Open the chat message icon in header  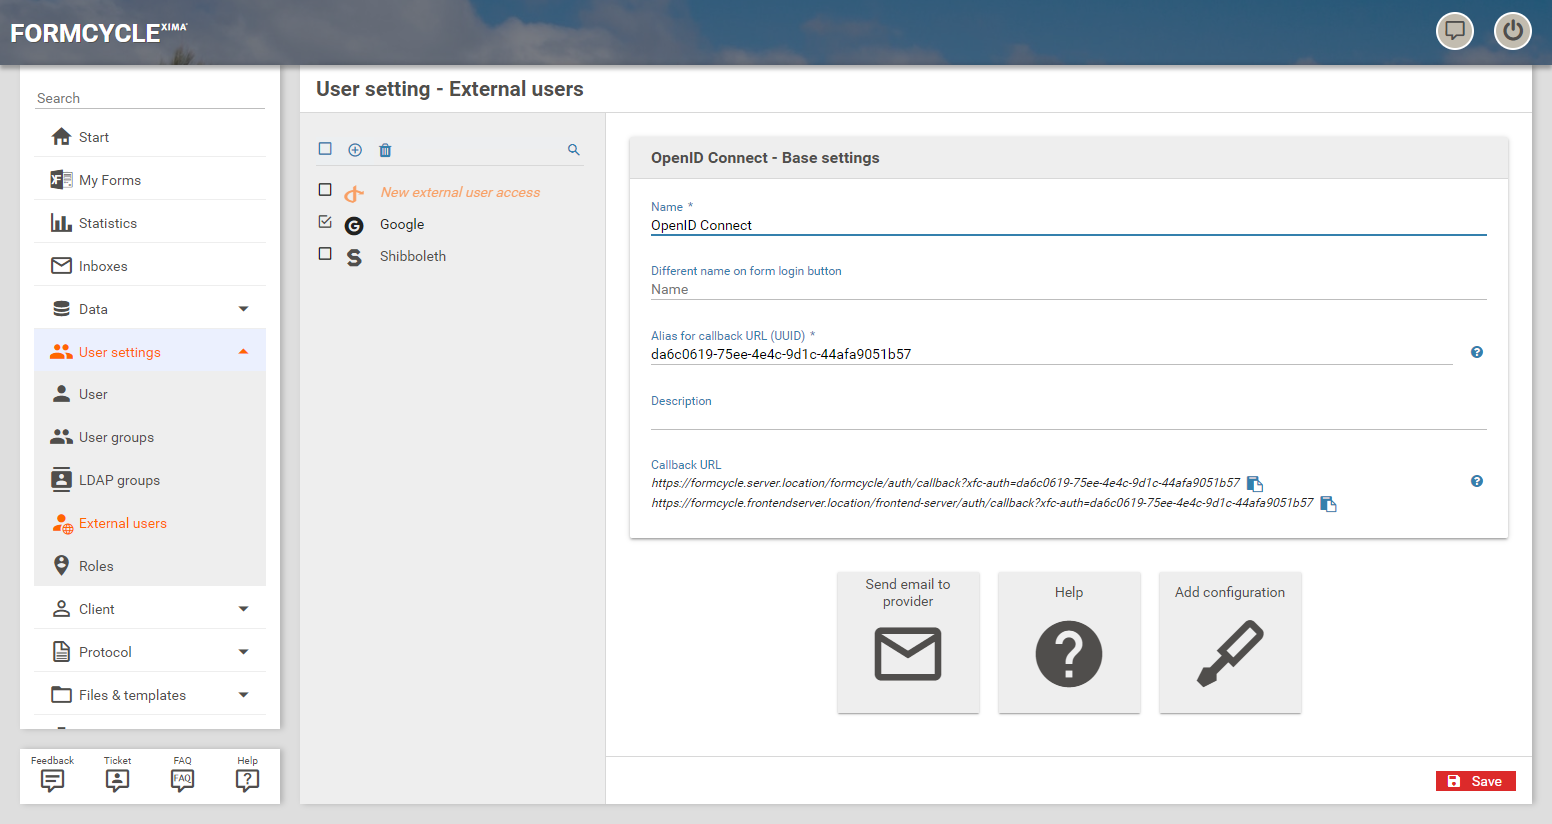coord(1455,31)
